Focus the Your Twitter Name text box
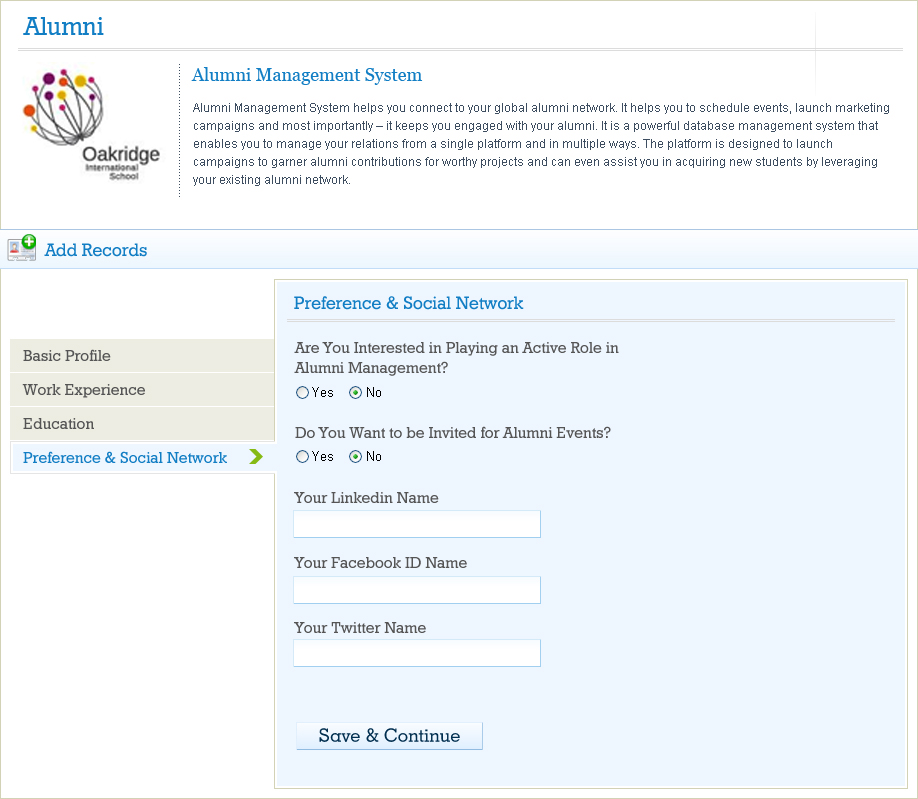This screenshot has width=918, height=799. pos(417,653)
